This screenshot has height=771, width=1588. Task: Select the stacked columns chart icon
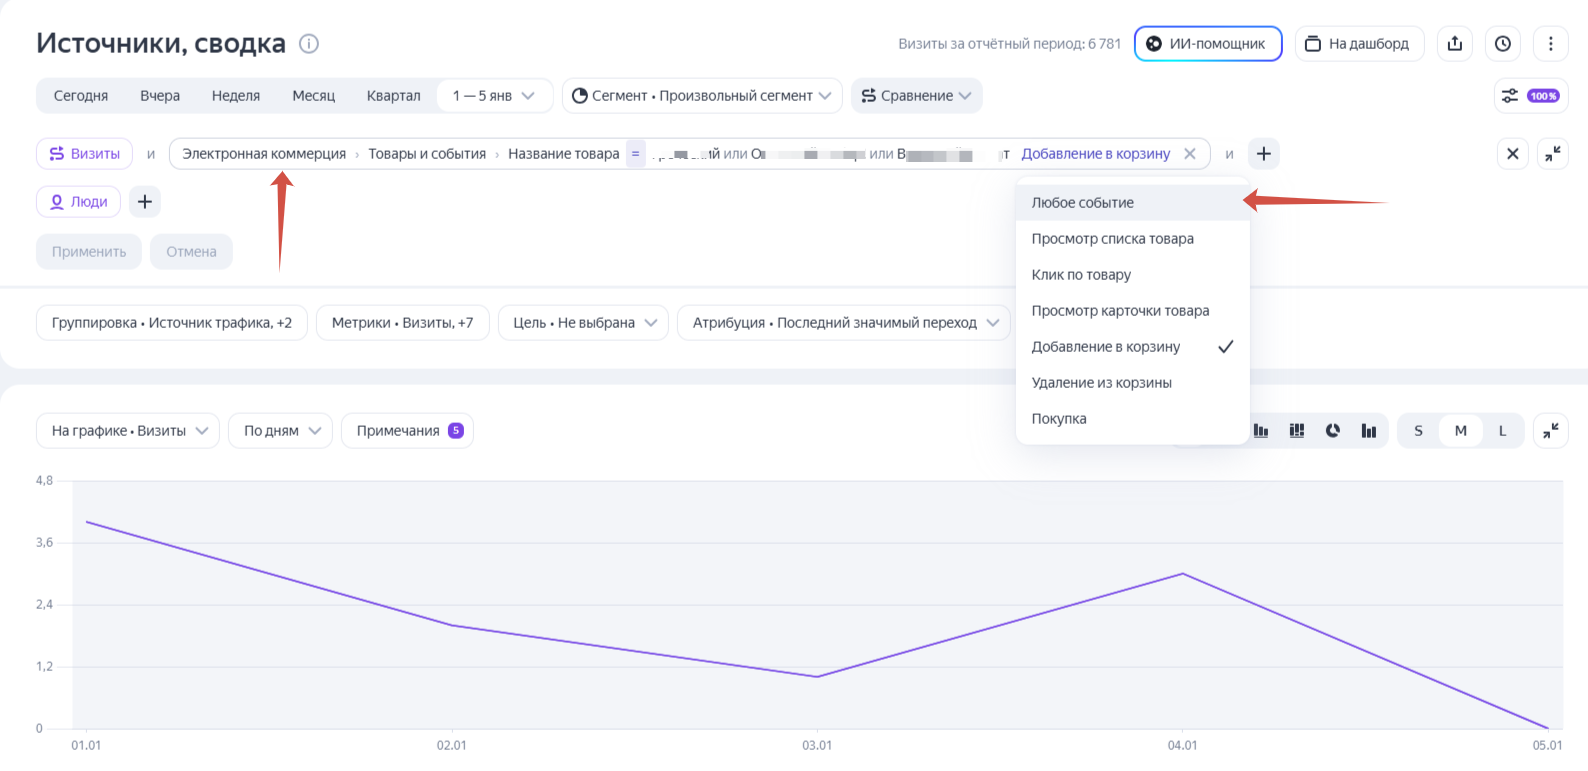click(x=1297, y=431)
